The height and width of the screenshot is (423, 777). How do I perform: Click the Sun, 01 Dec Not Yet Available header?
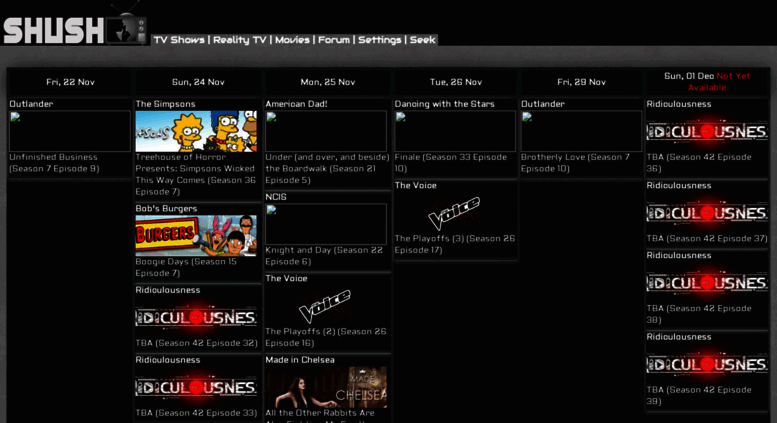coord(707,82)
